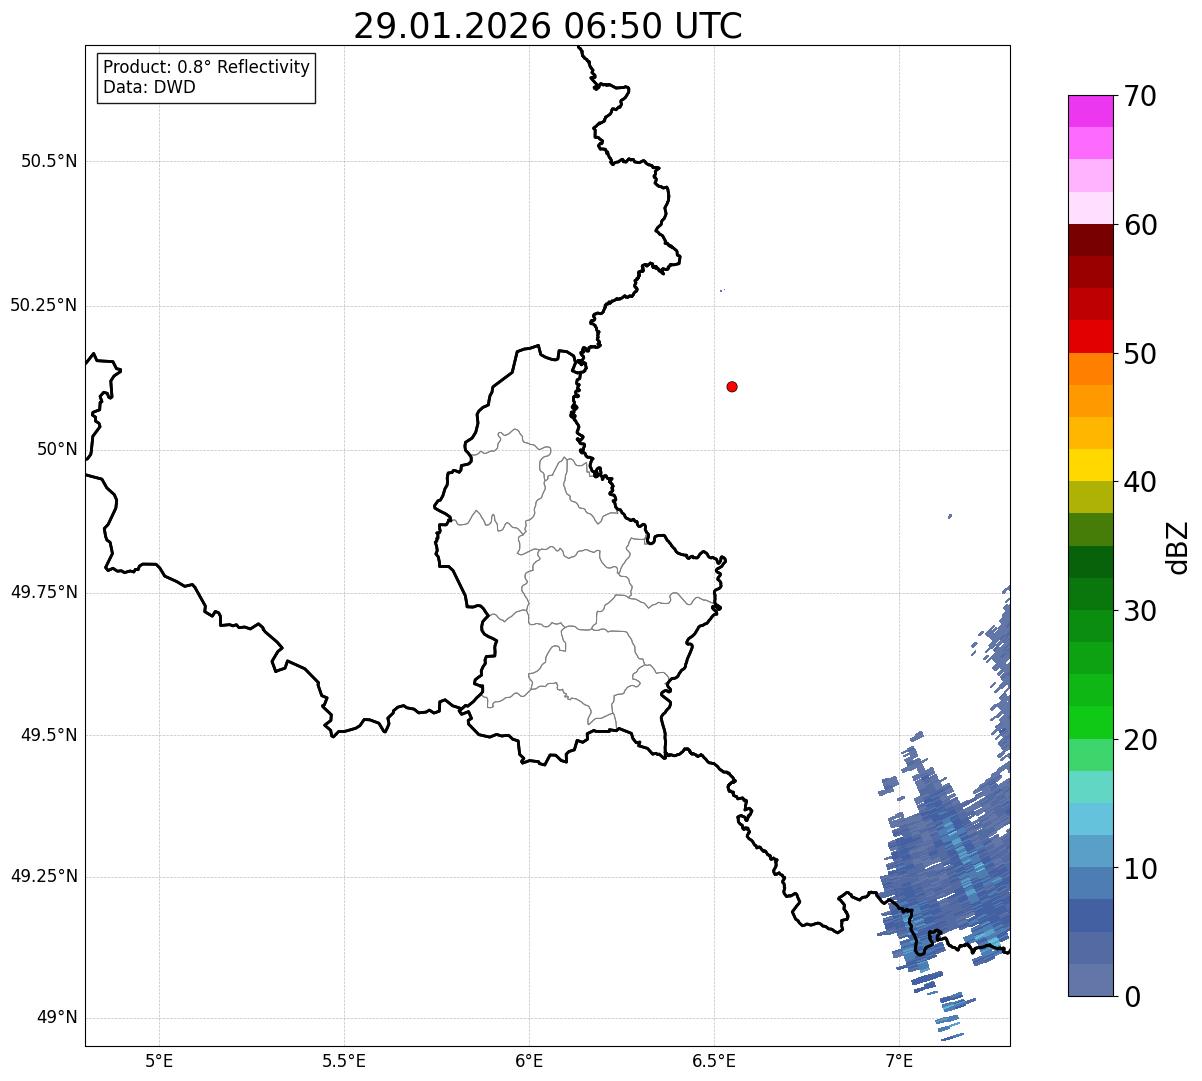Click the colorbar tick label "20"

[1141, 740]
